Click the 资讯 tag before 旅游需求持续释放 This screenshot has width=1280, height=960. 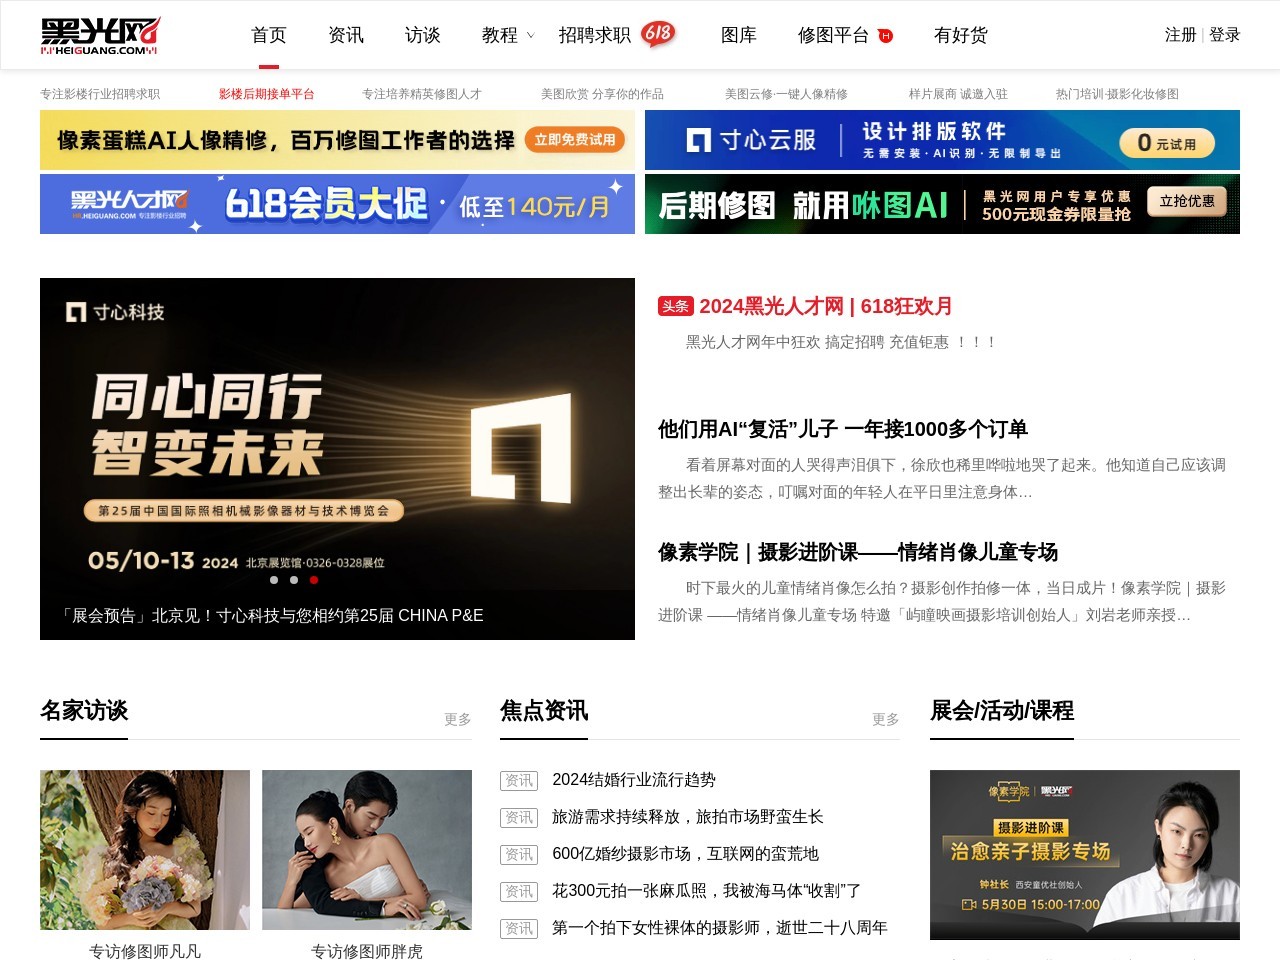coord(518,818)
